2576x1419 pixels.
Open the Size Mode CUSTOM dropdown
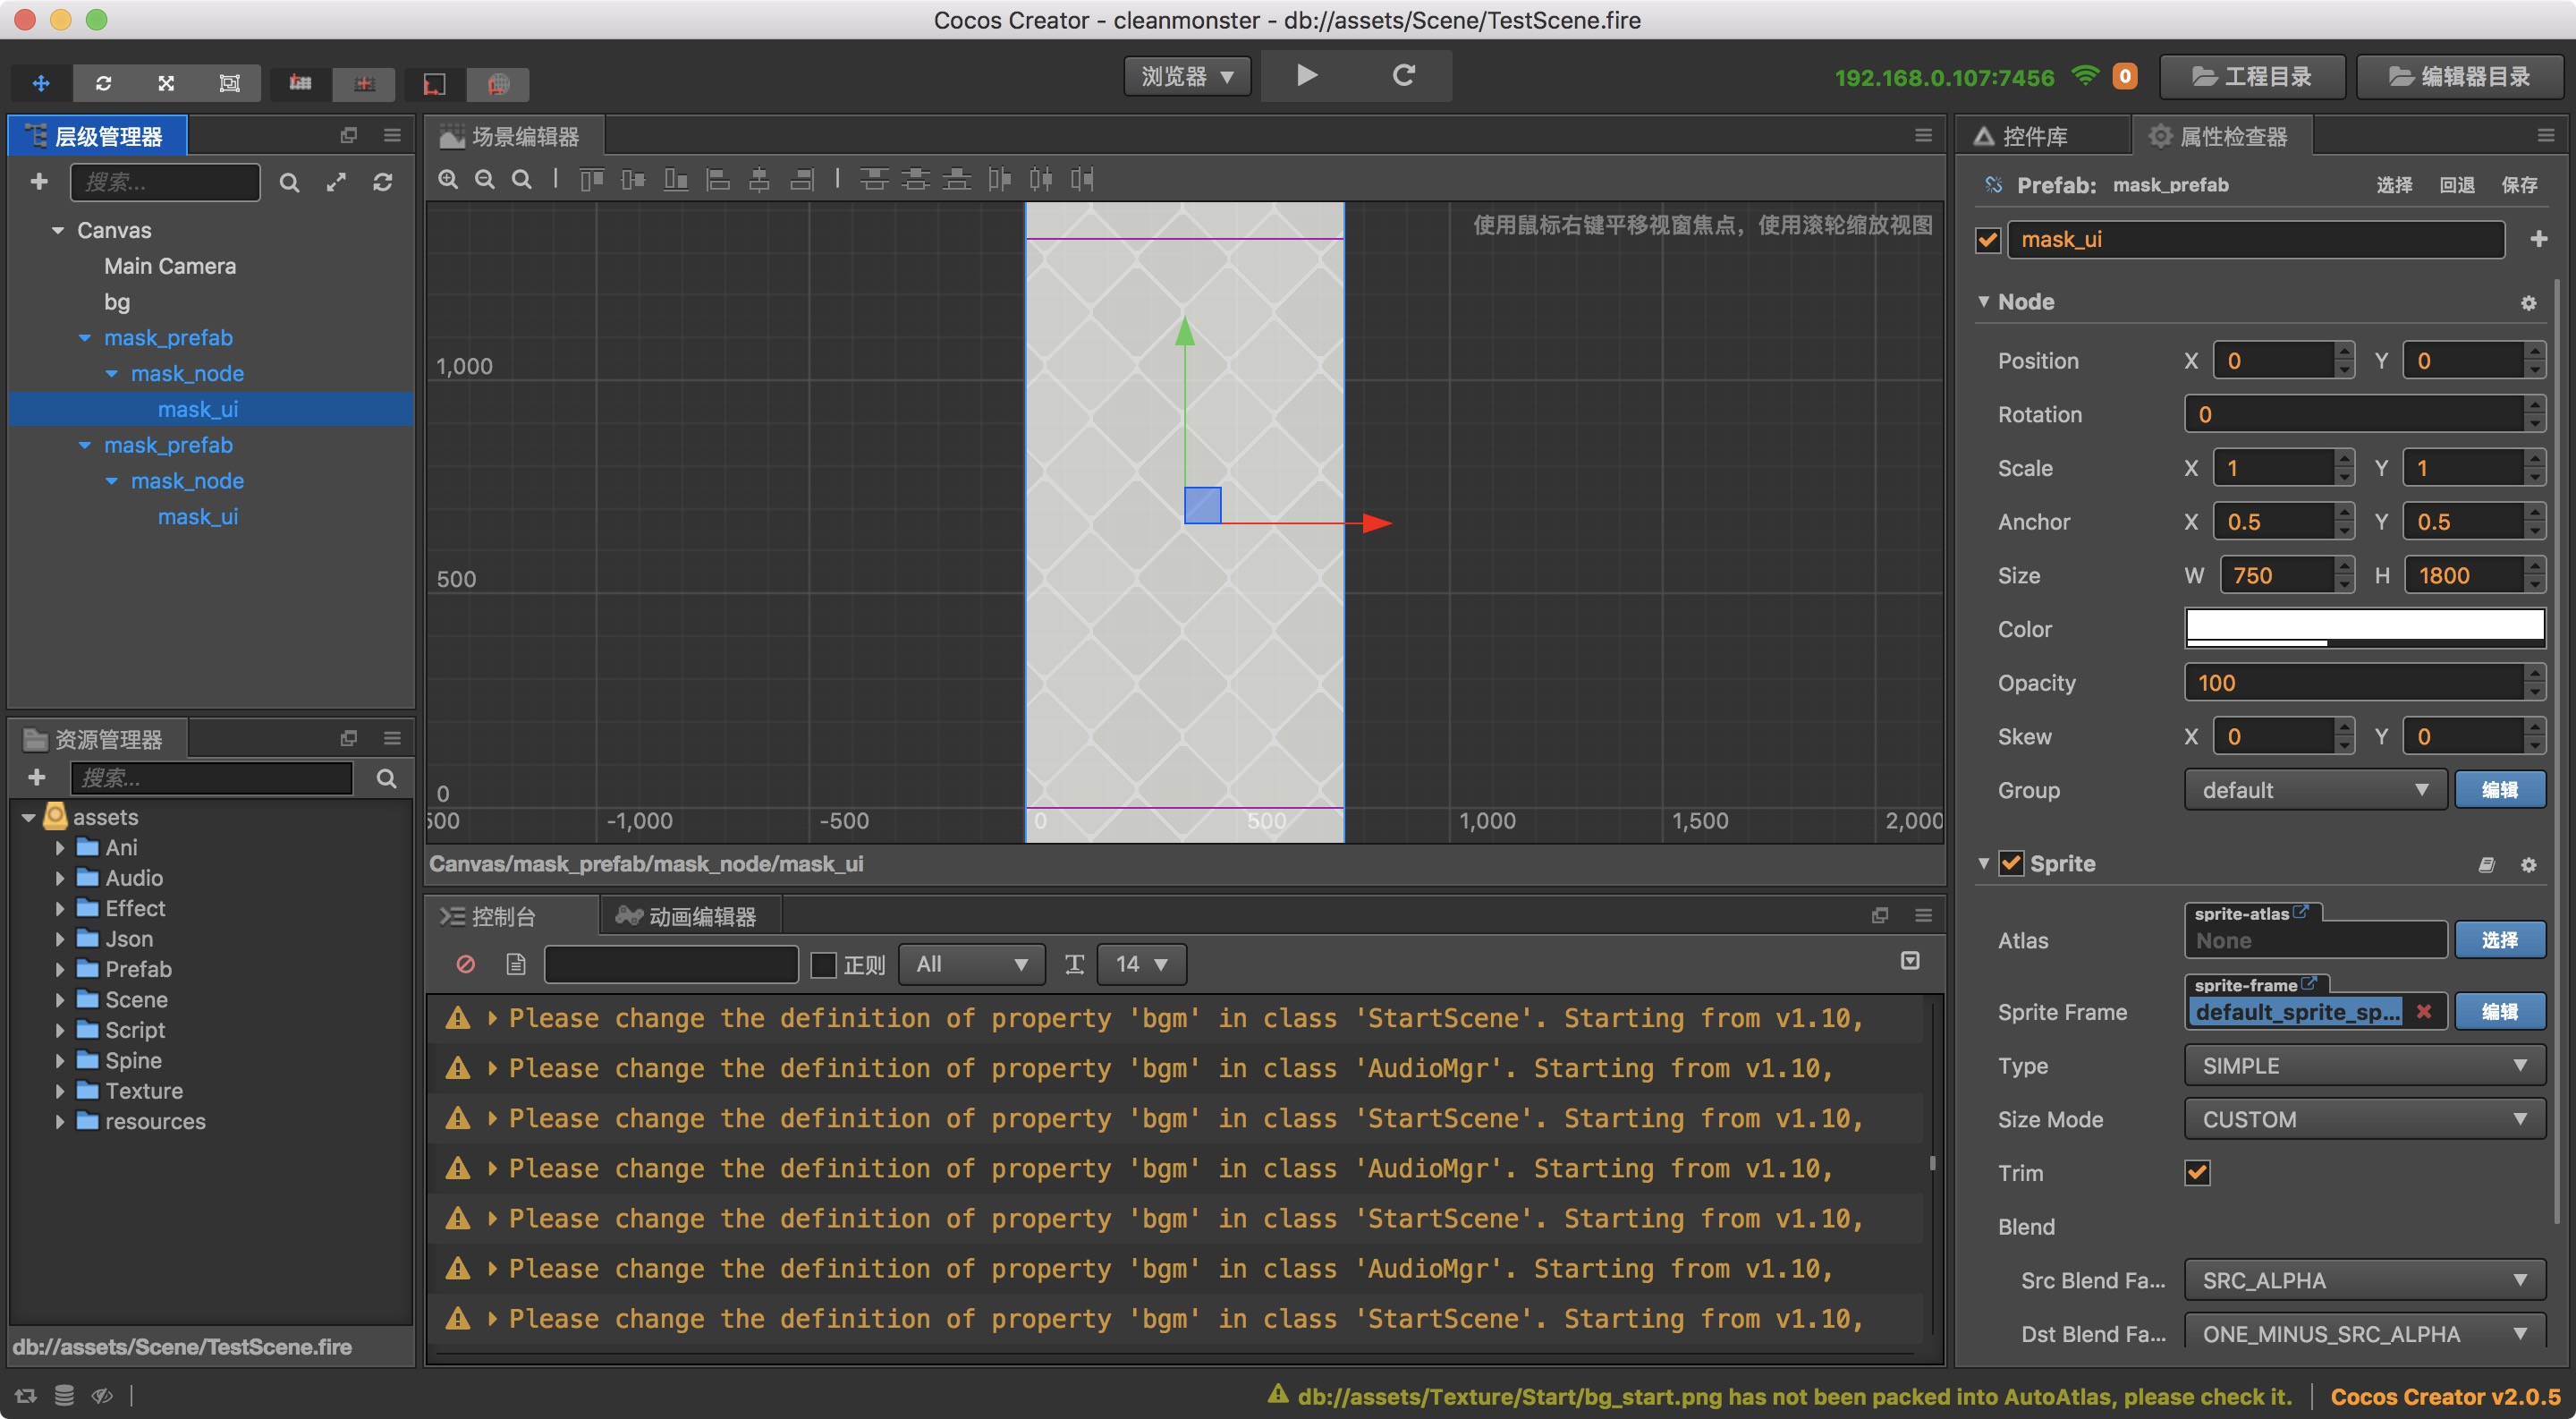(2364, 1119)
